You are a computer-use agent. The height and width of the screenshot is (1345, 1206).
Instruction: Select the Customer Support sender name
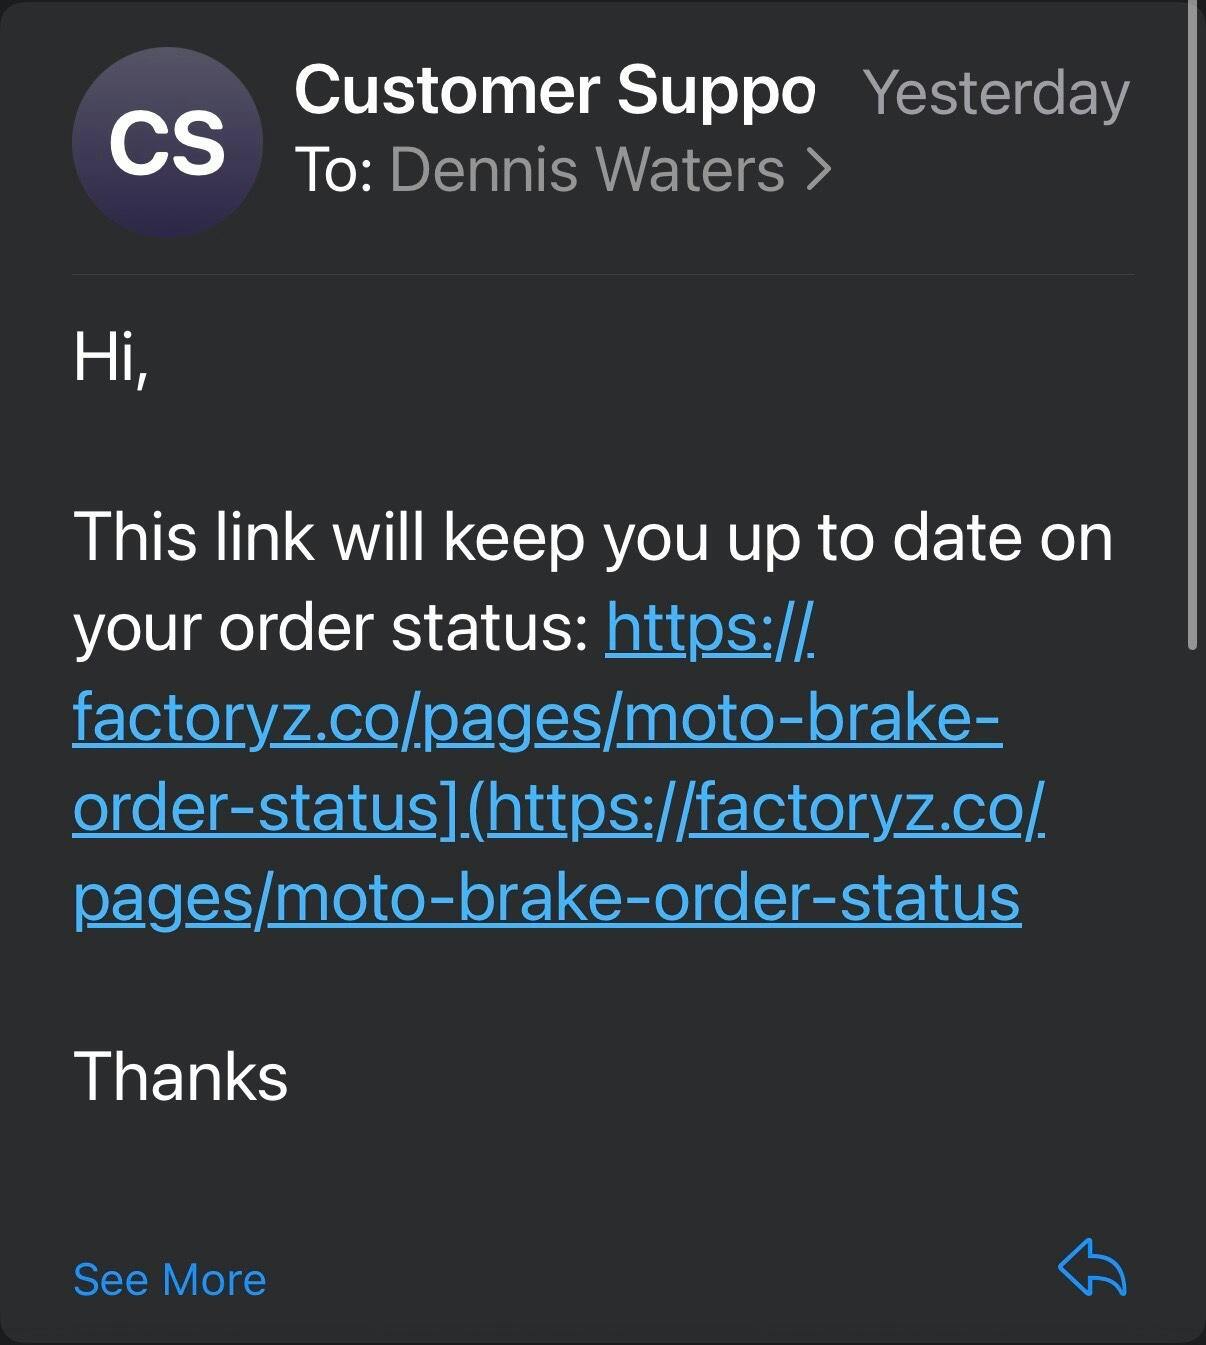555,90
